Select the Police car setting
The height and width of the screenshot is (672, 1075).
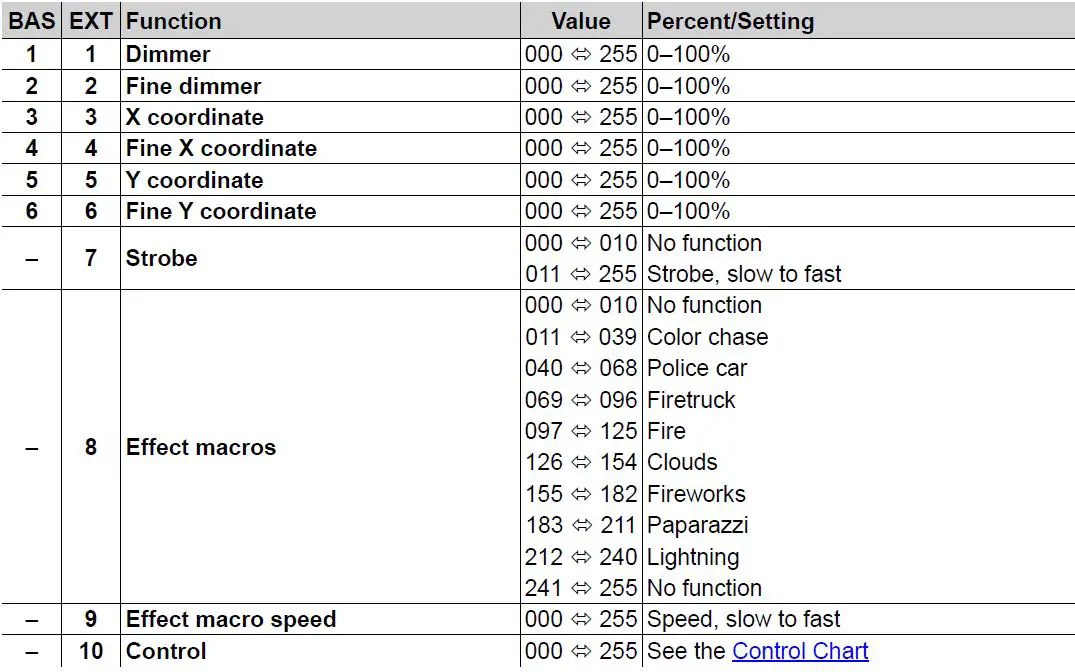pos(697,368)
